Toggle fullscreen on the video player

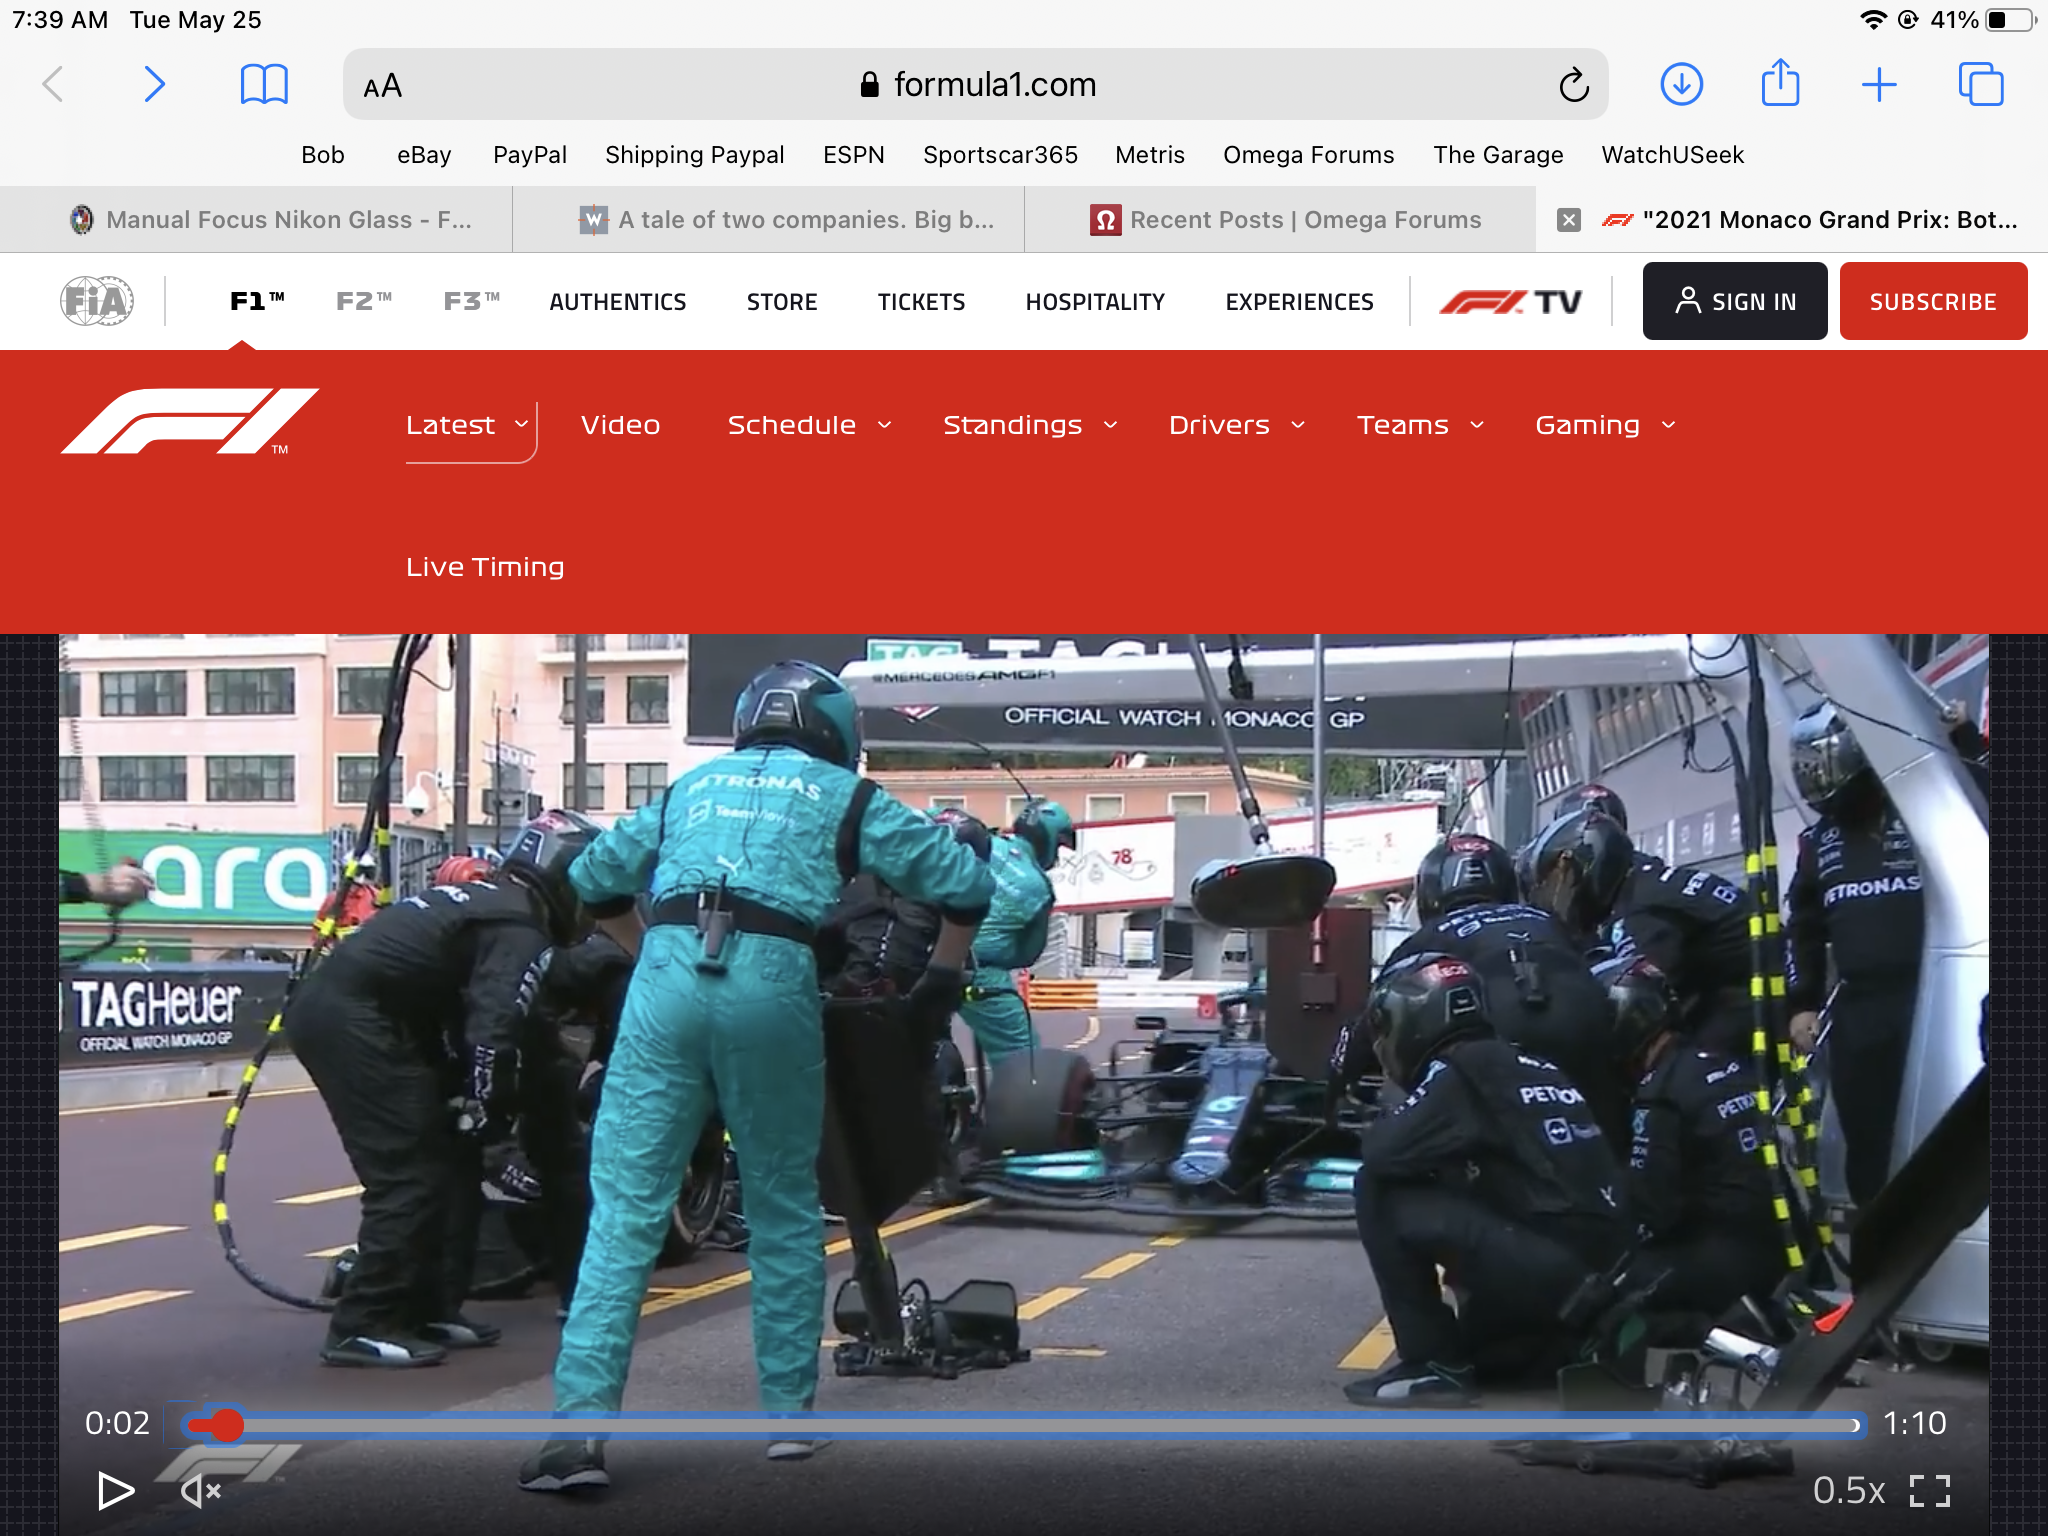point(1929,1491)
